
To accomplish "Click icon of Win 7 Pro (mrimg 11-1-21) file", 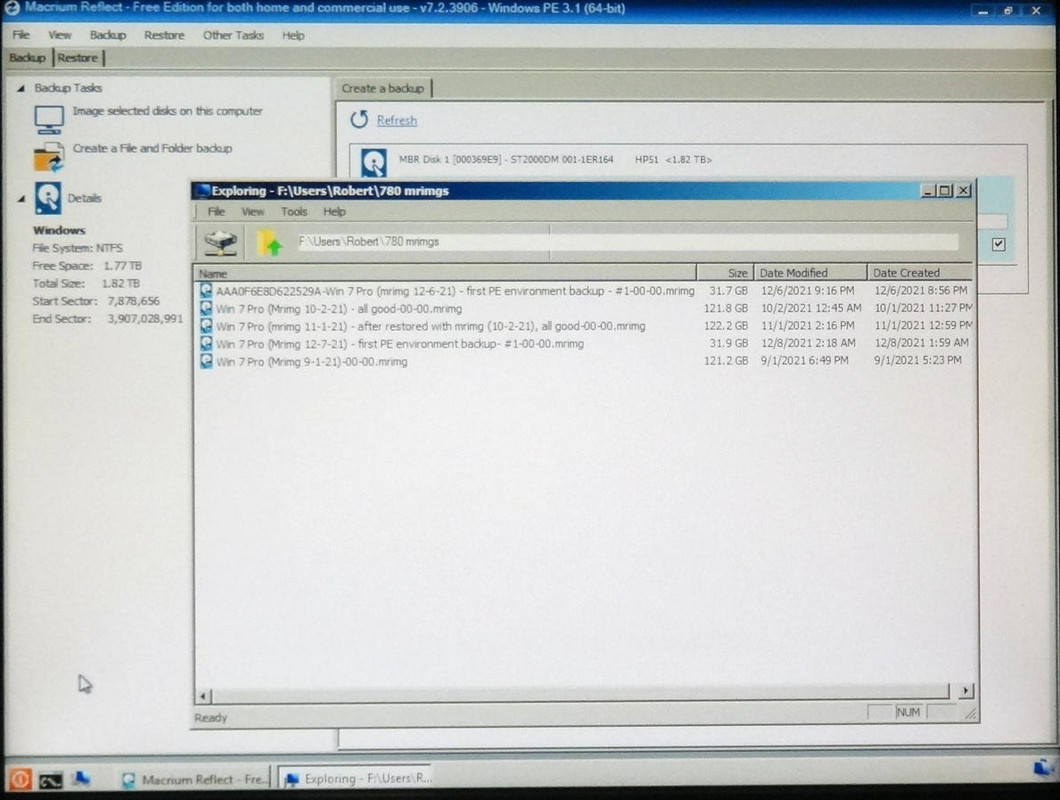I will tap(206, 326).
